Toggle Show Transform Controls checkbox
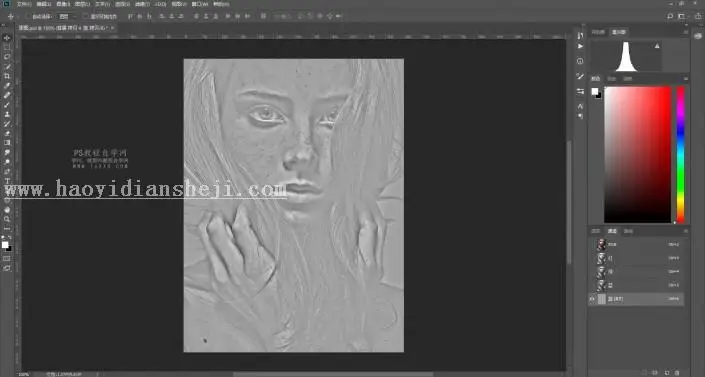This screenshot has height=377, width=705. point(86,17)
